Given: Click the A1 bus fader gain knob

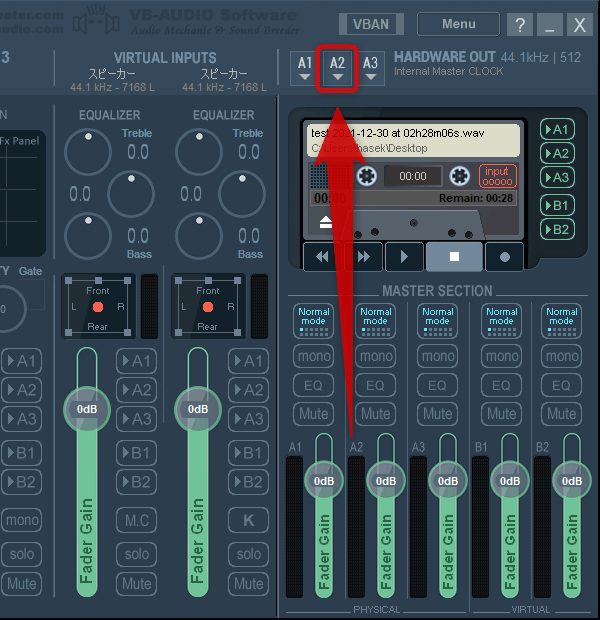Looking at the screenshot, I should coord(324,480).
